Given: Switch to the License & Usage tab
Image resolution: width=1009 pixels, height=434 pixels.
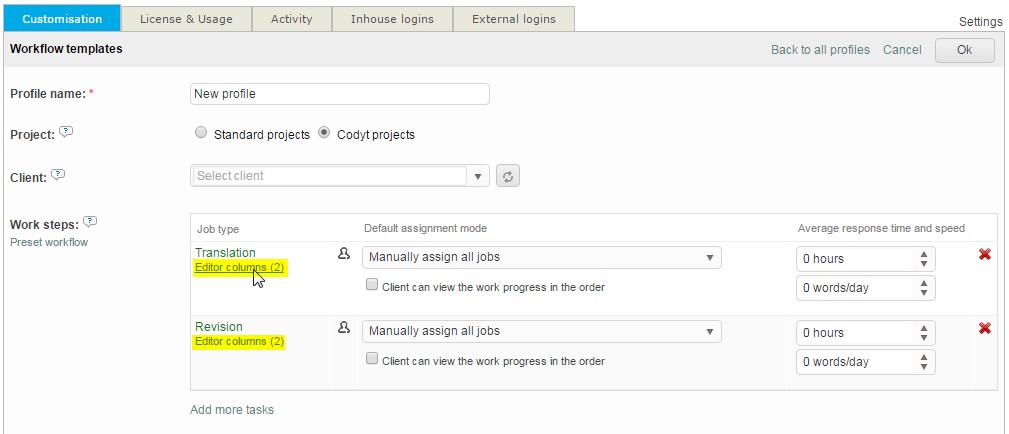Looking at the screenshot, I should (x=186, y=19).
